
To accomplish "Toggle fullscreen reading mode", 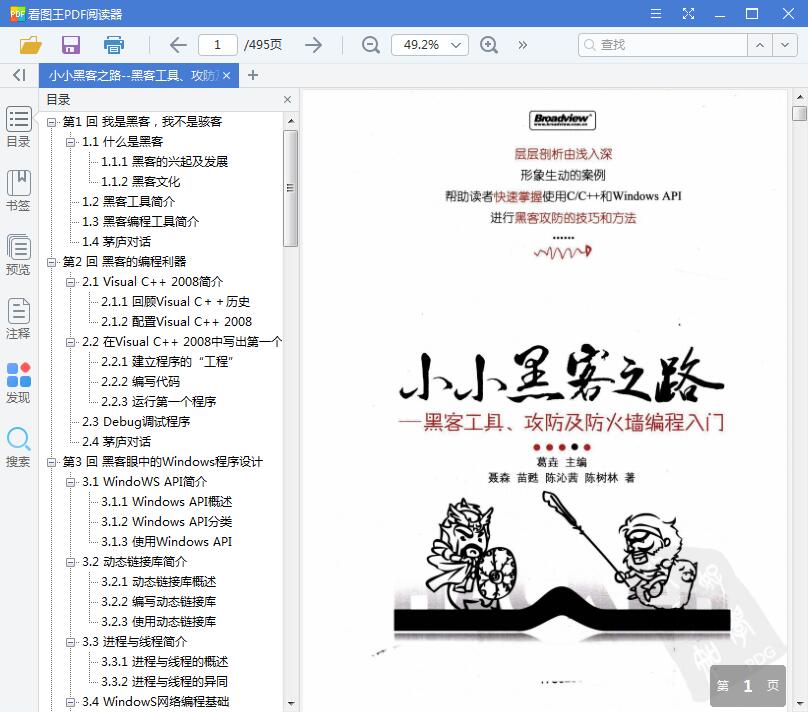I will (690, 13).
